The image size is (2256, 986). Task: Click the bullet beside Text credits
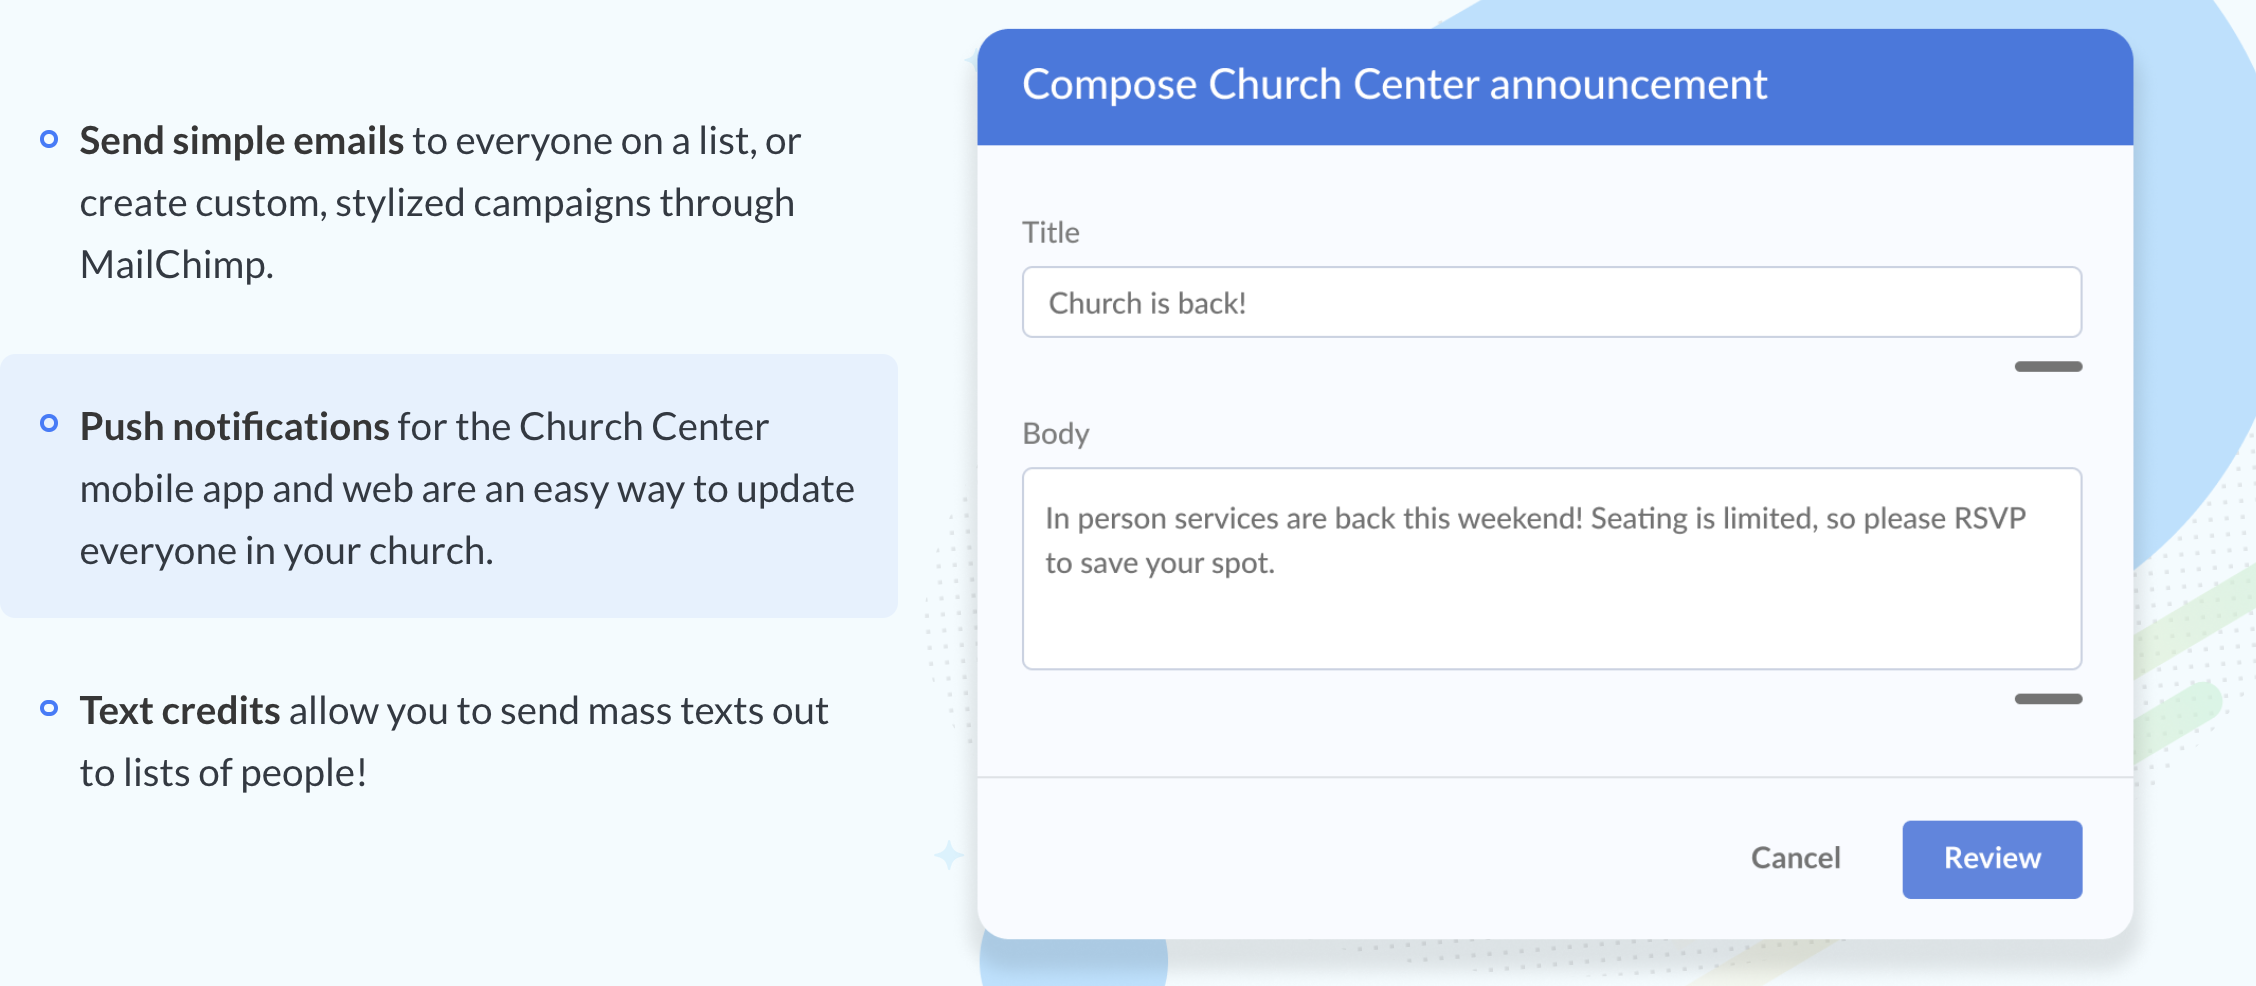click(48, 708)
